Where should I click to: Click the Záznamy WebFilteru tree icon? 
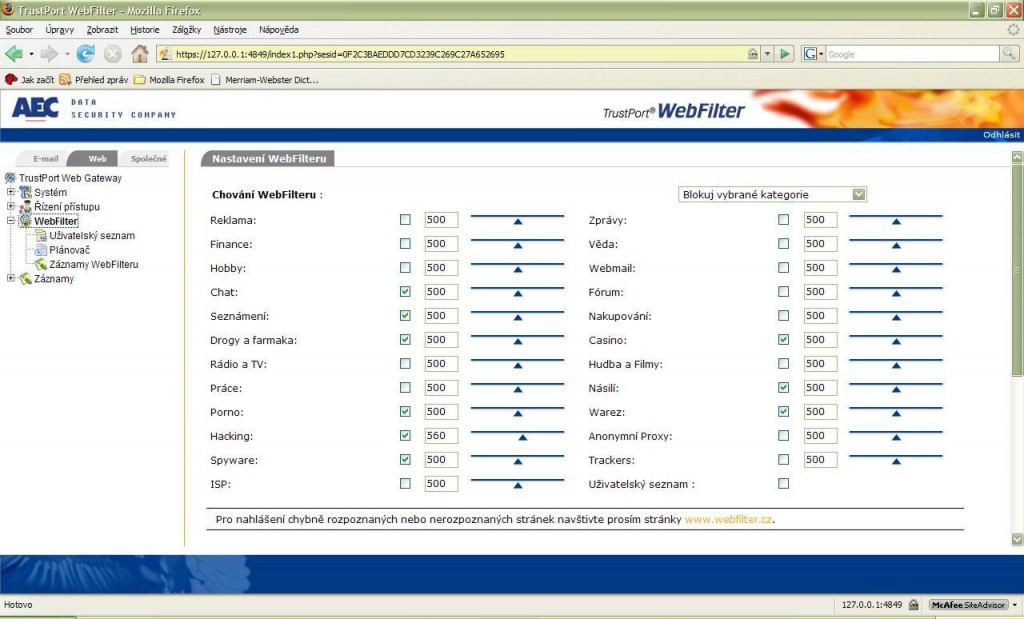[41, 264]
